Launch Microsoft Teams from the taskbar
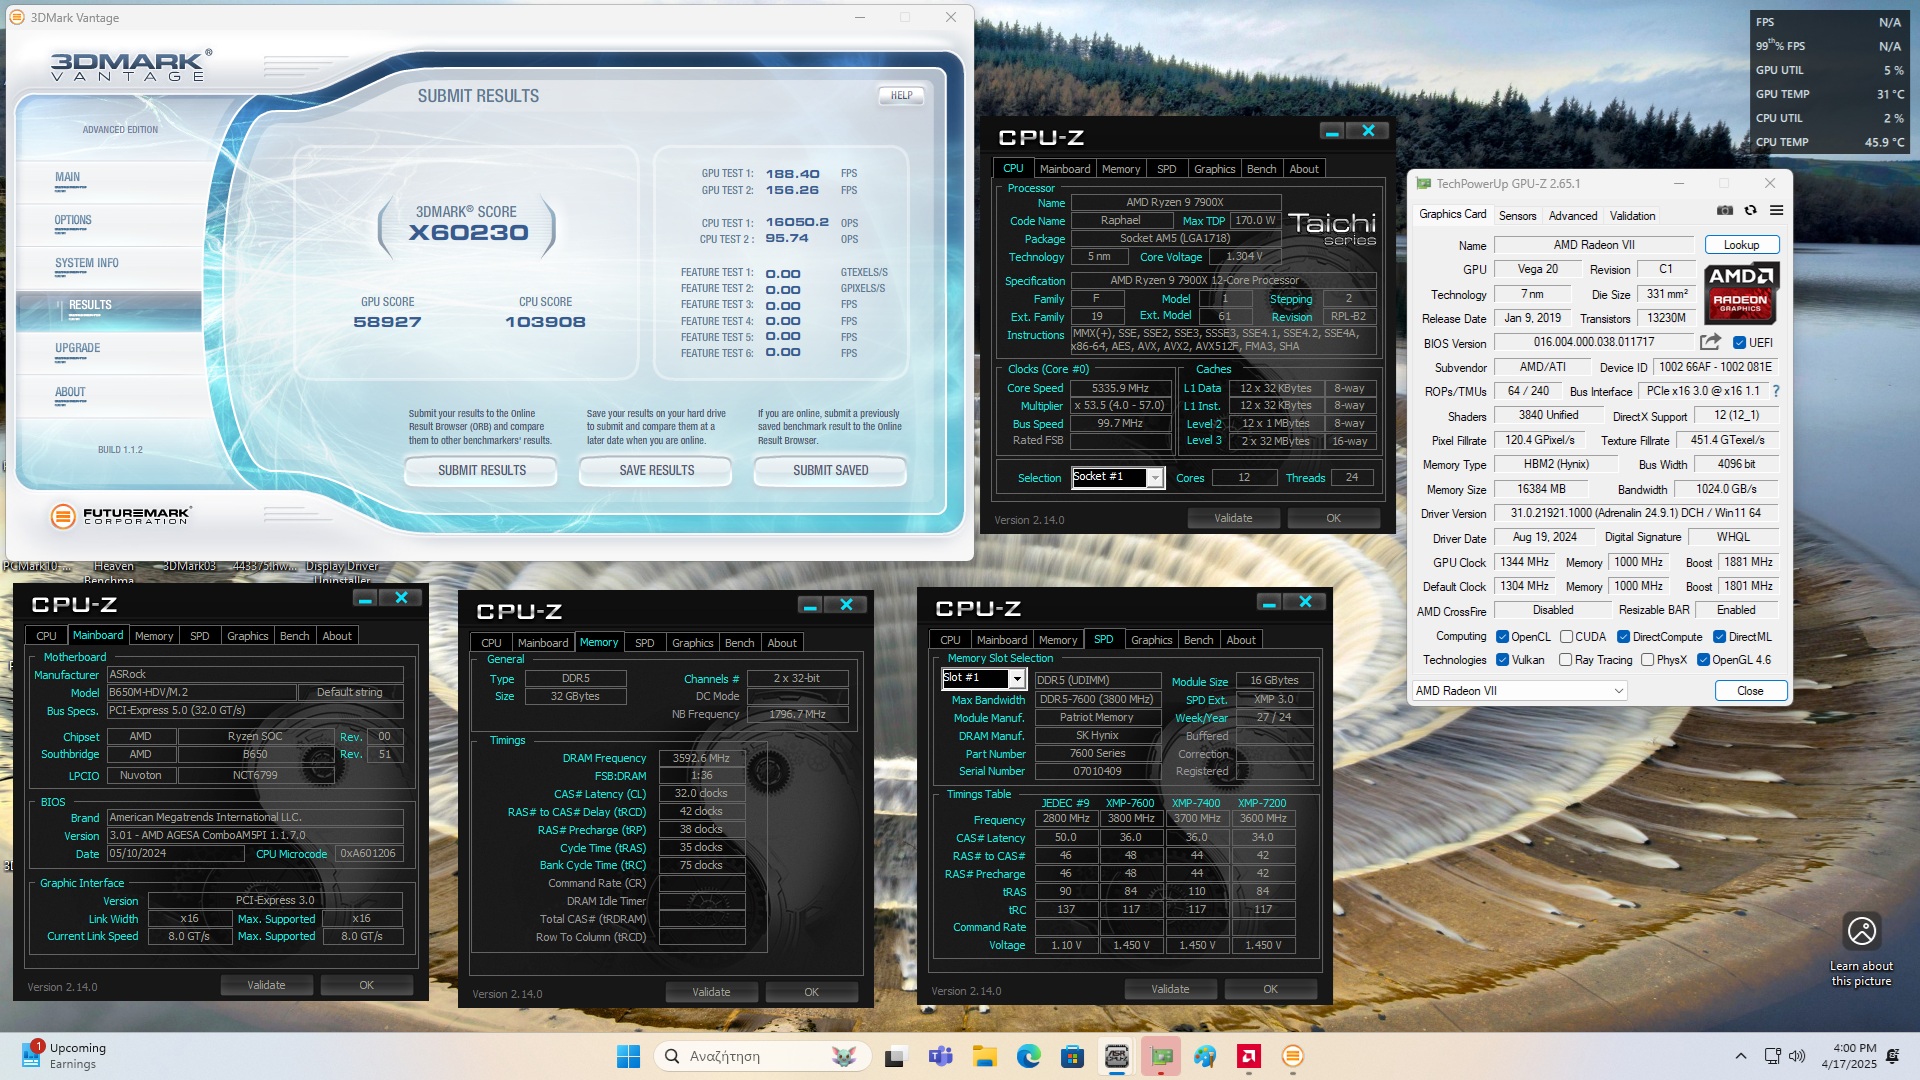The image size is (1920, 1080). click(940, 1056)
